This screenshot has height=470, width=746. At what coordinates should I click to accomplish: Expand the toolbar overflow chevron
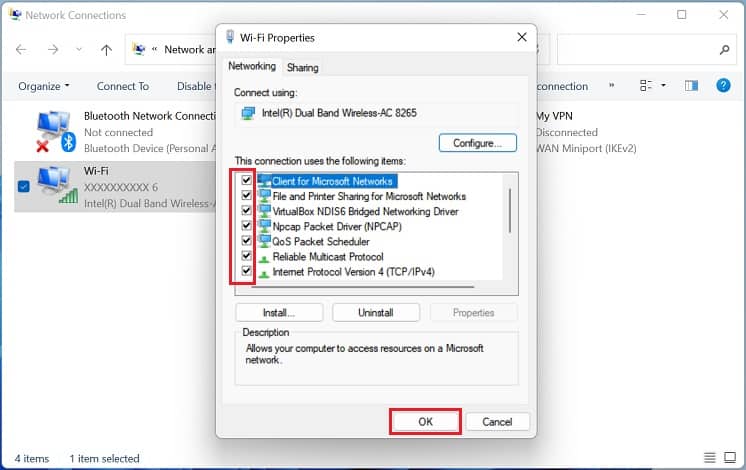611,86
